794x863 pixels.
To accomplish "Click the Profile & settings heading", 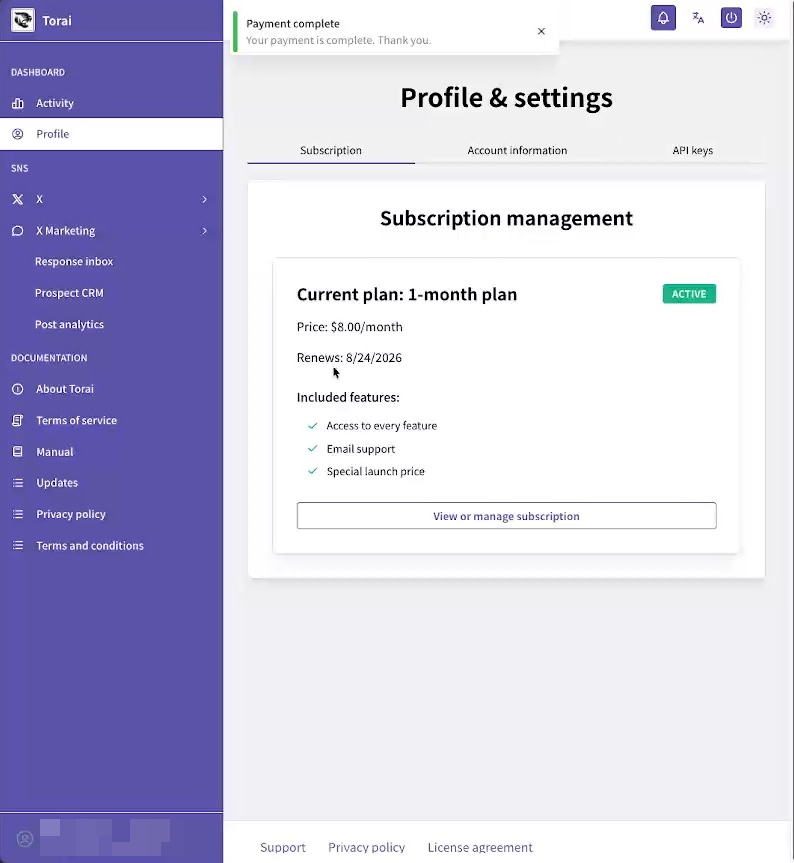I will click(x=506, y=98).
